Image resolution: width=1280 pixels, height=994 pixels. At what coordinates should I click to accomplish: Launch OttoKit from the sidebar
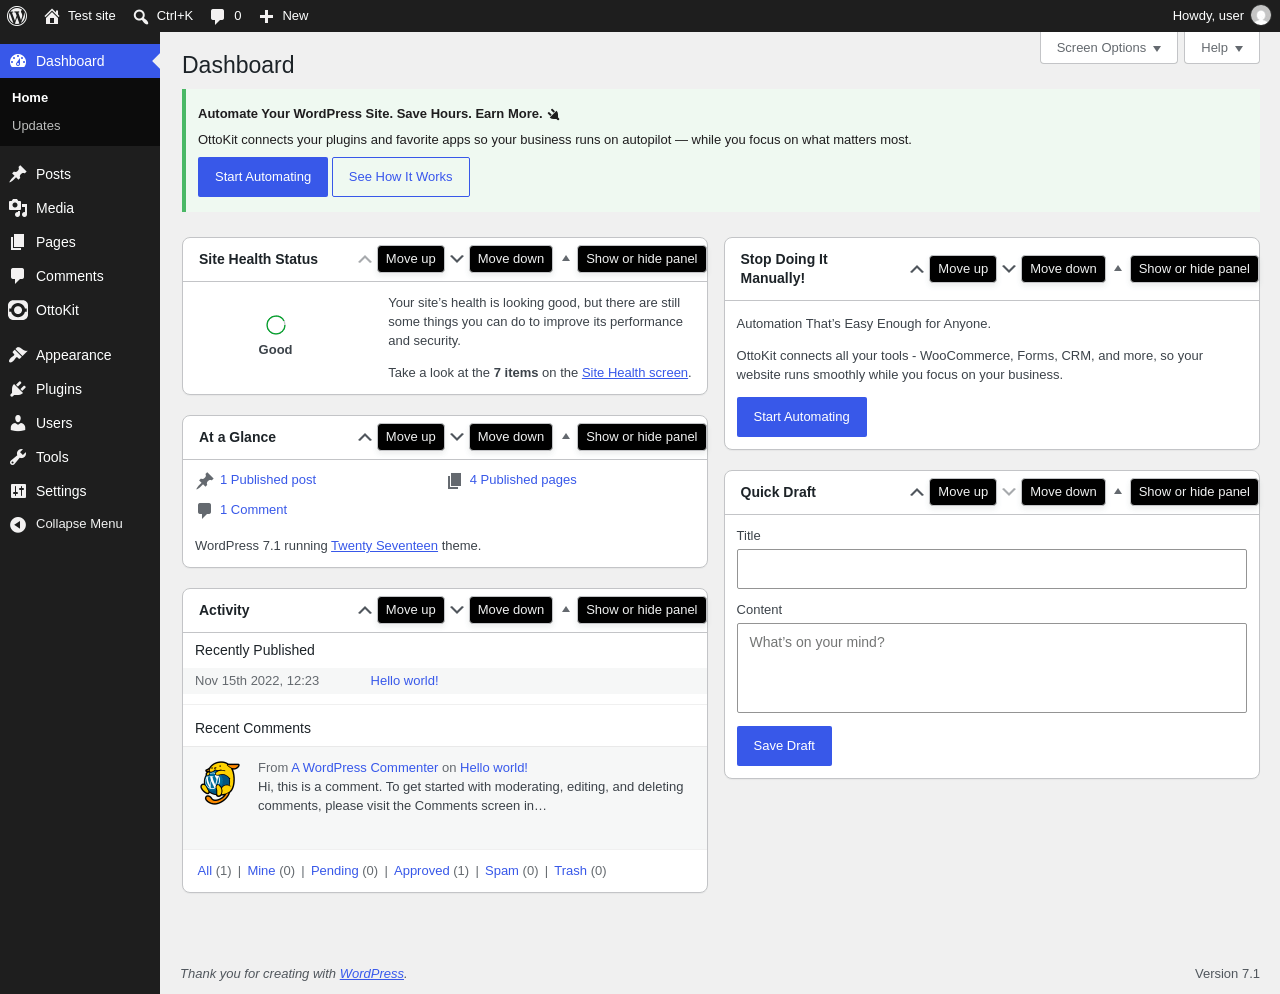coord(80,310)
